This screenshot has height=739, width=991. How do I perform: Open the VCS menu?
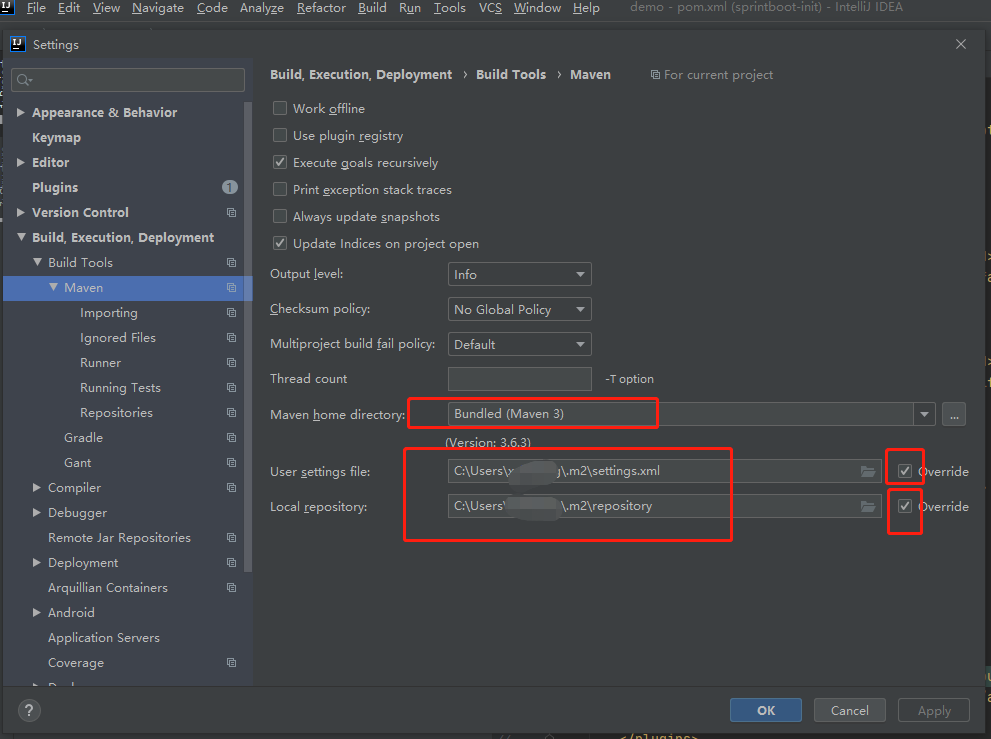490,8
